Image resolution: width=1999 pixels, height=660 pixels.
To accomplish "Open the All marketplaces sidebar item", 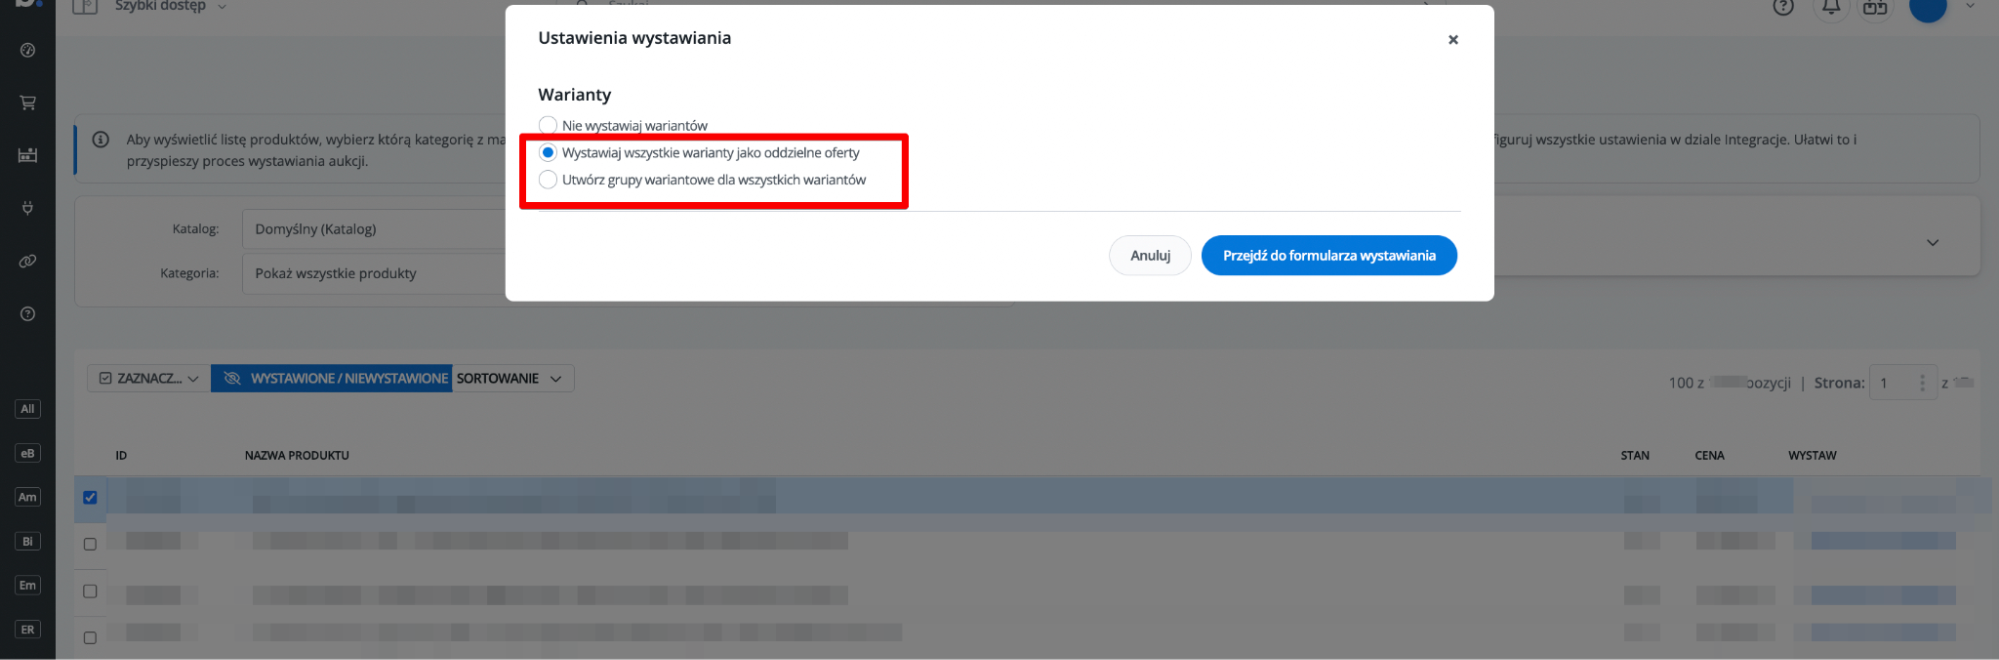I will click(x=28, y=409).
